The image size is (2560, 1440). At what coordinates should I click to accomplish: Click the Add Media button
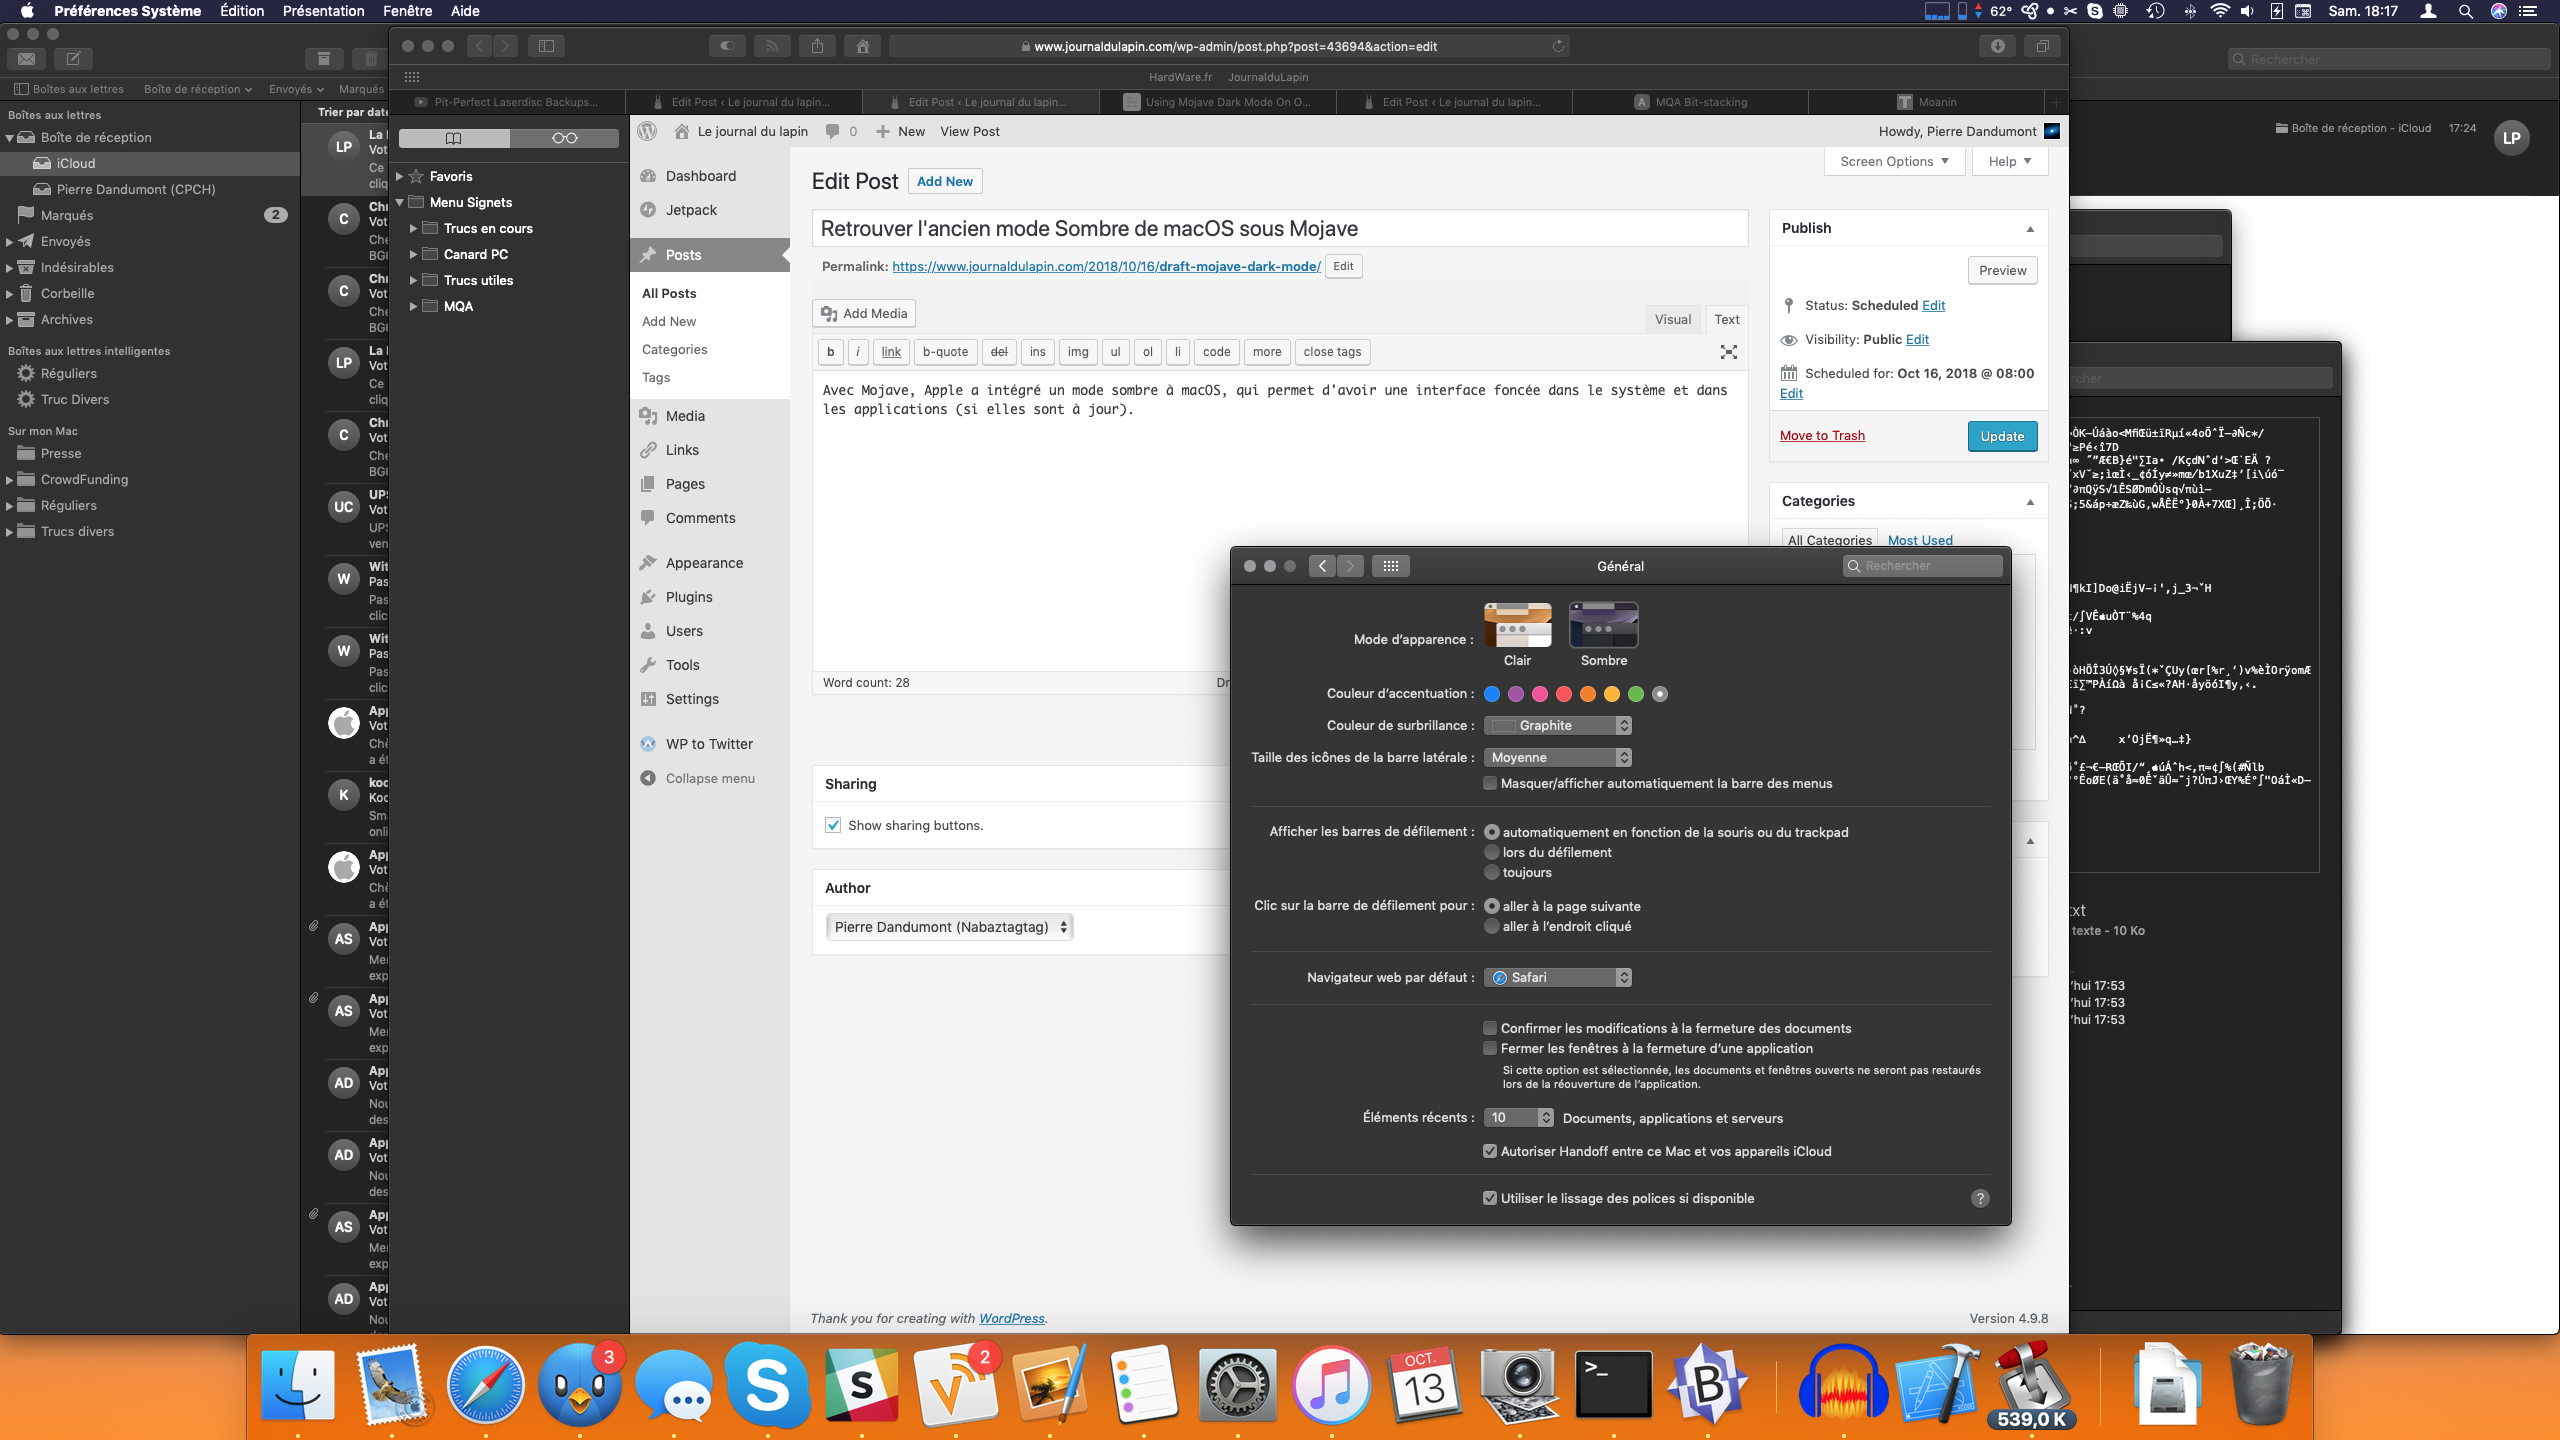coord(864,313)
